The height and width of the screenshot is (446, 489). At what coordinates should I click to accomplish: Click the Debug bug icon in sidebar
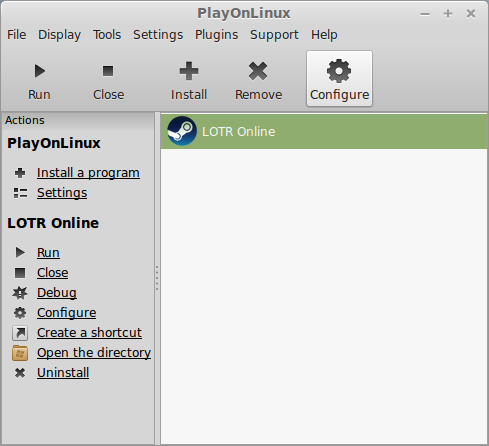click(x=20, y=293)
